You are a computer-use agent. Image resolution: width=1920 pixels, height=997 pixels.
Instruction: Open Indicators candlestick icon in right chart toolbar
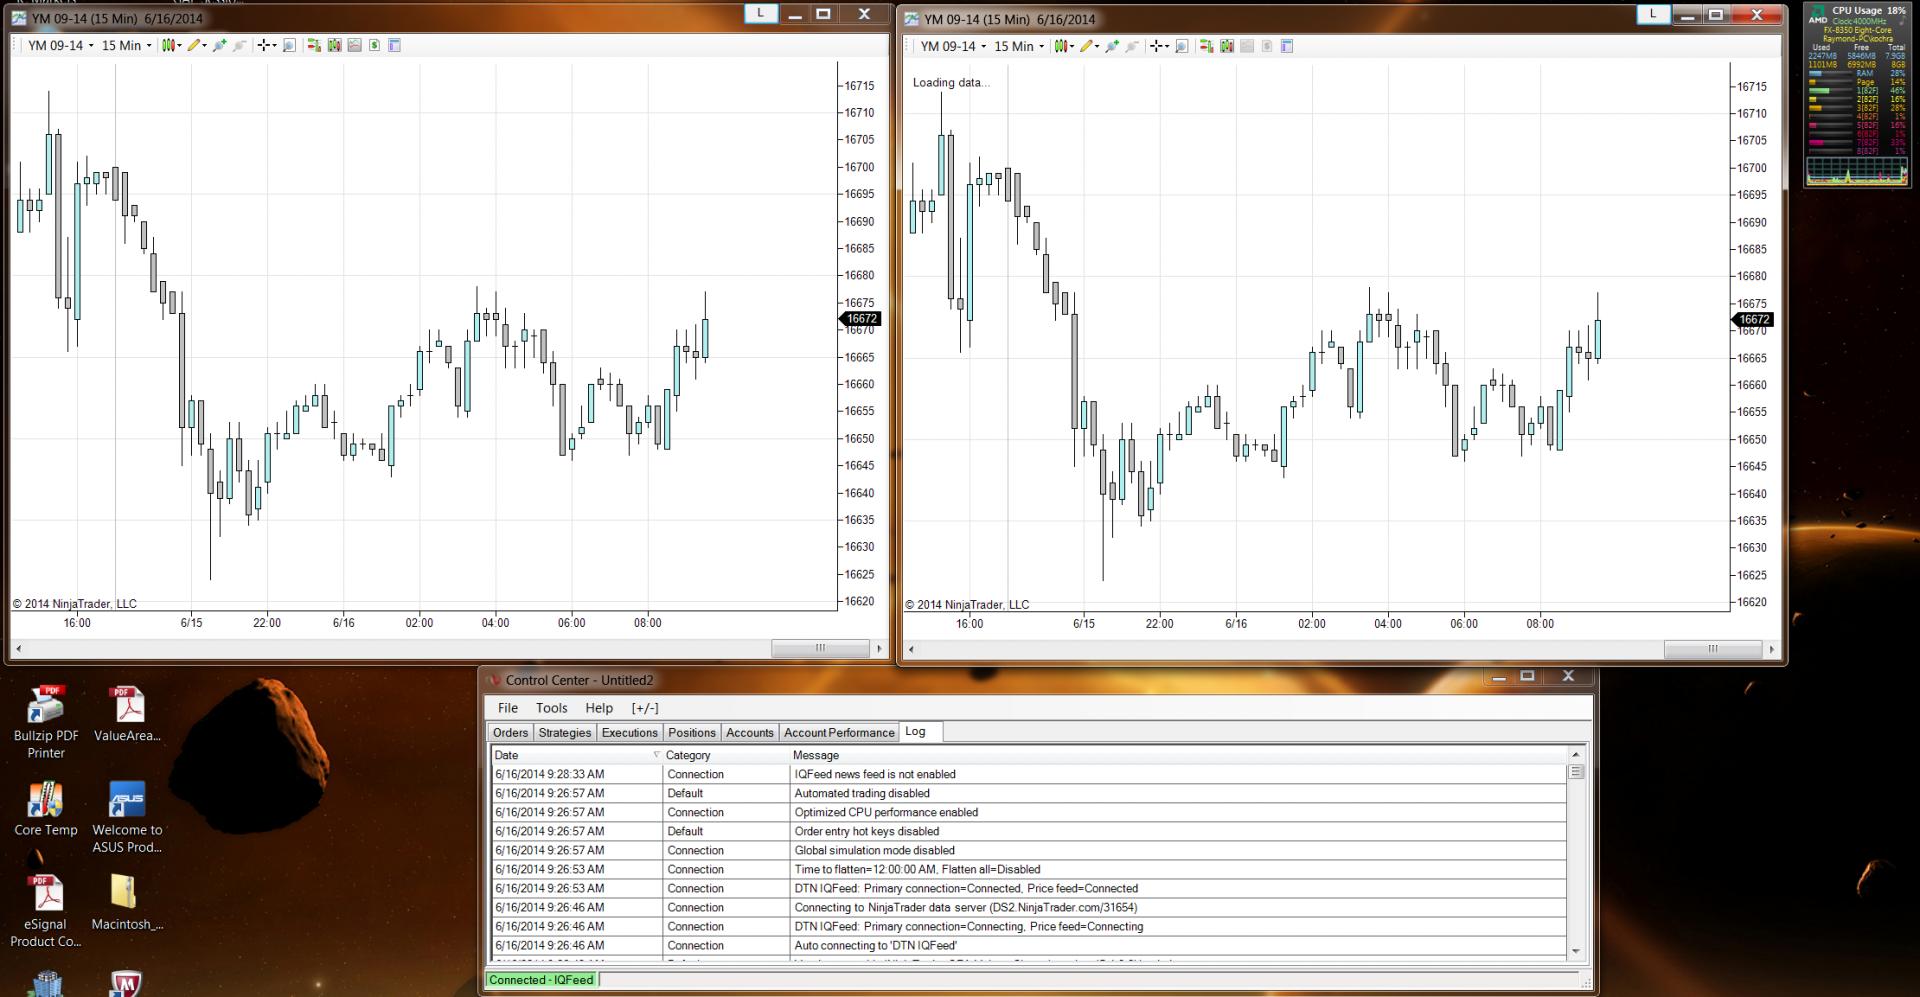pos(1227,46)
